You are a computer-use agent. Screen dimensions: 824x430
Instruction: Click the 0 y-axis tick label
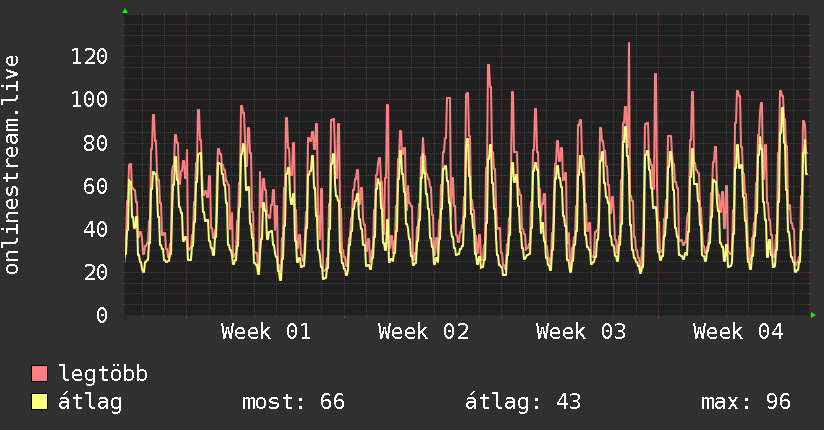tap(101, 315)
